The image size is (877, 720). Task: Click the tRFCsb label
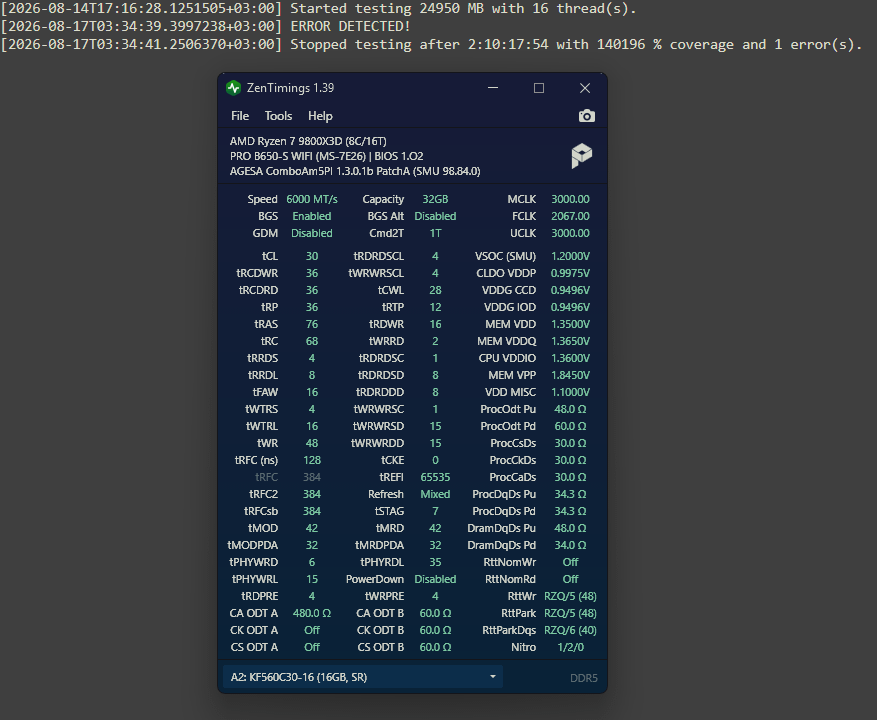click(x=261, y=511)
